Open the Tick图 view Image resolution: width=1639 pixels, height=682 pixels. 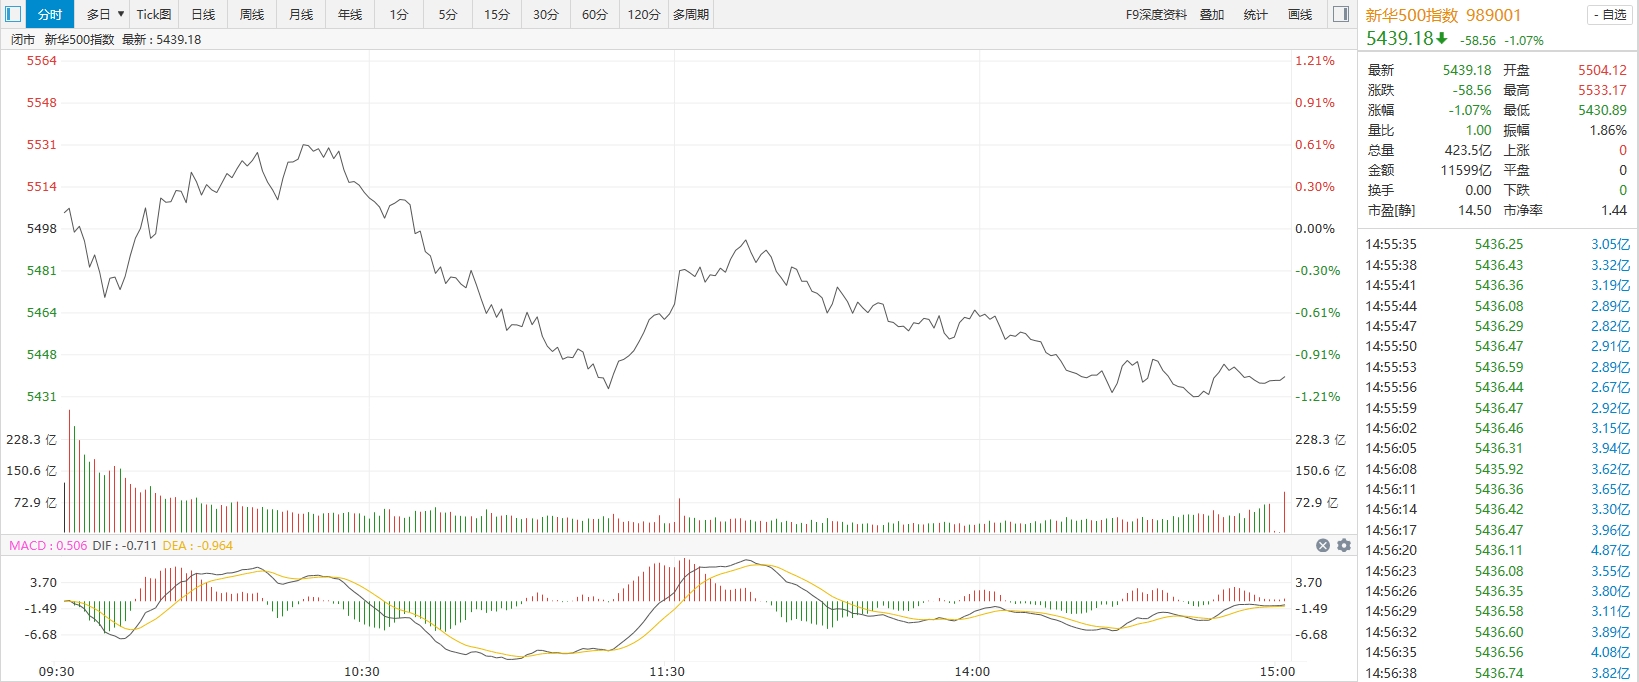pos(154,14)
